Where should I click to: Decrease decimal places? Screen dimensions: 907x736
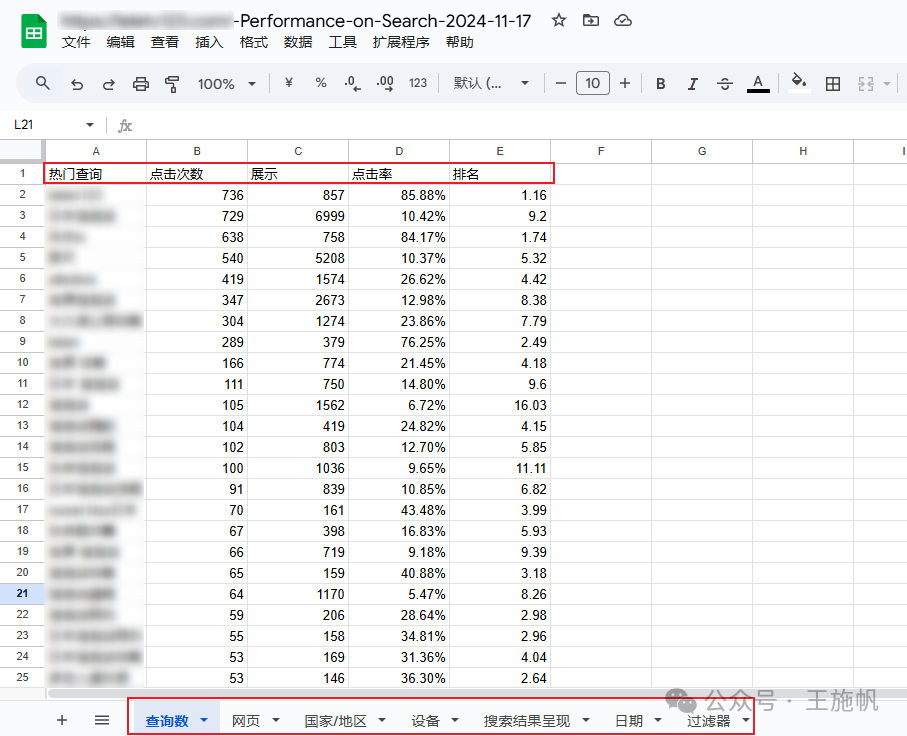[352, 84]
